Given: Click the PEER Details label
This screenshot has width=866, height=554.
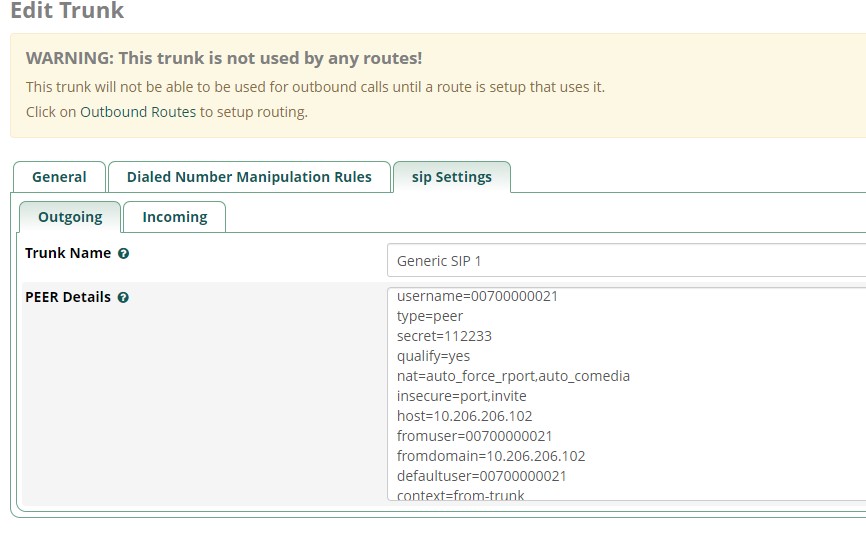Looking at the screenshot, I should (x=68, y=297).
